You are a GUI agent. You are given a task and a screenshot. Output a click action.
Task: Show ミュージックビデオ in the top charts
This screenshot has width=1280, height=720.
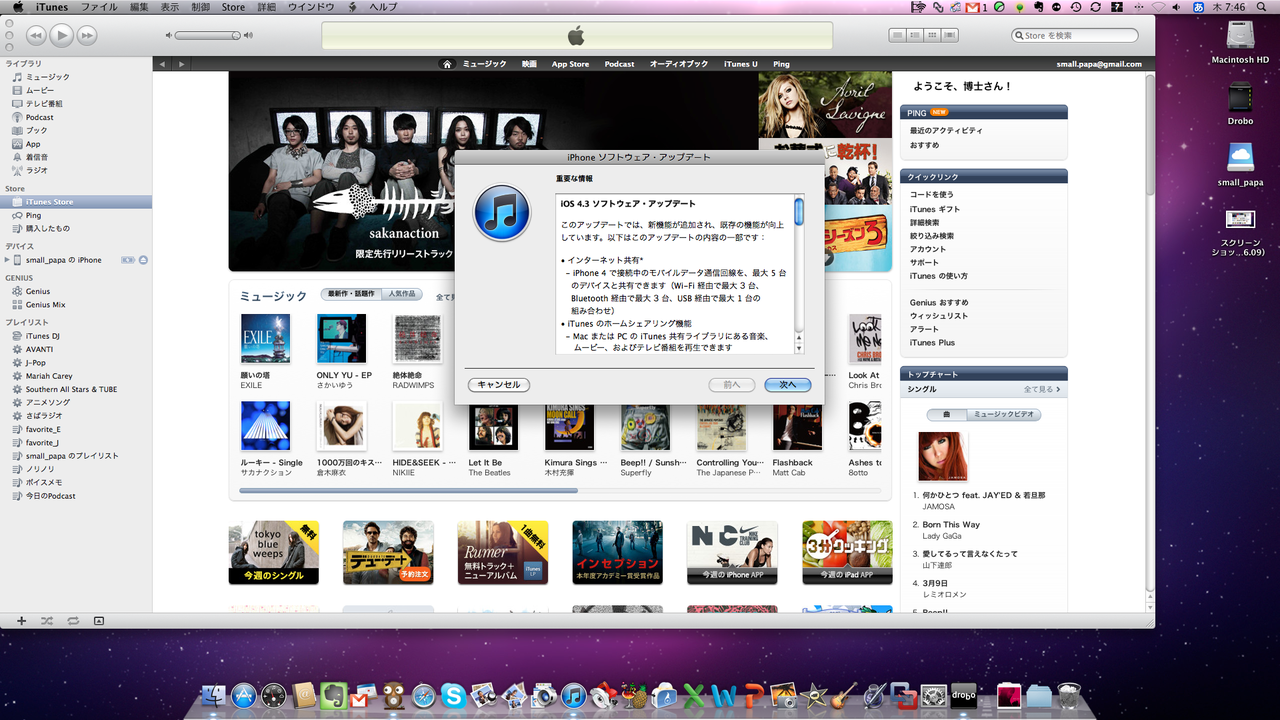pyautogui.click(x=1003, y=414)
